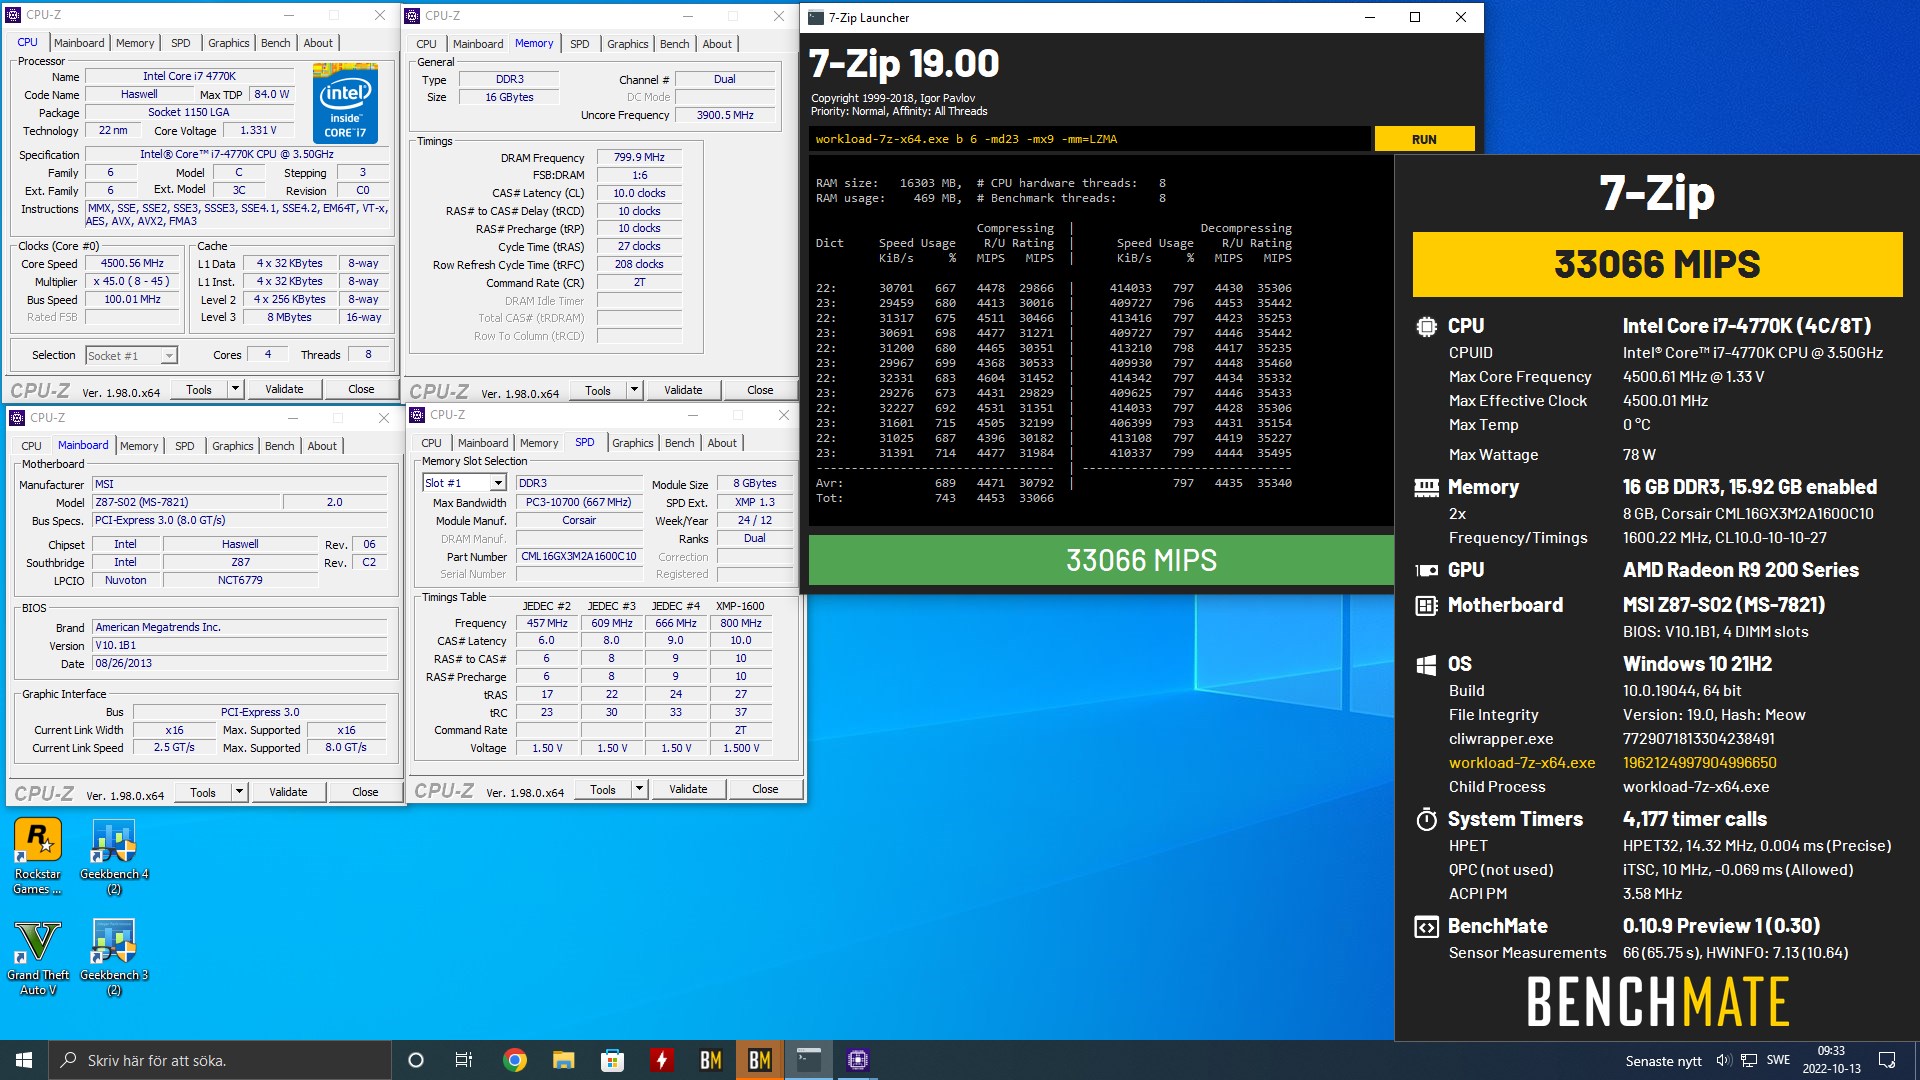Click Part Number CML16GX3M2A1600C10 field
This screenshot has height=1080, width=1920.
pyautogui.click(x=579, y=557)
